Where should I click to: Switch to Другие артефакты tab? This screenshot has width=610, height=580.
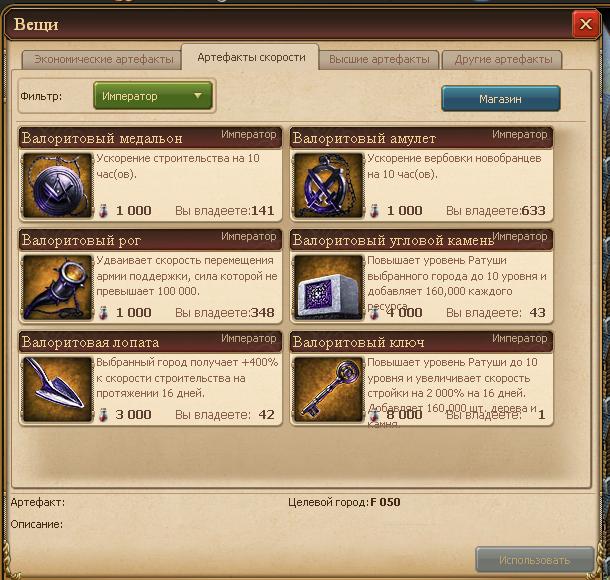click(503, 60)
